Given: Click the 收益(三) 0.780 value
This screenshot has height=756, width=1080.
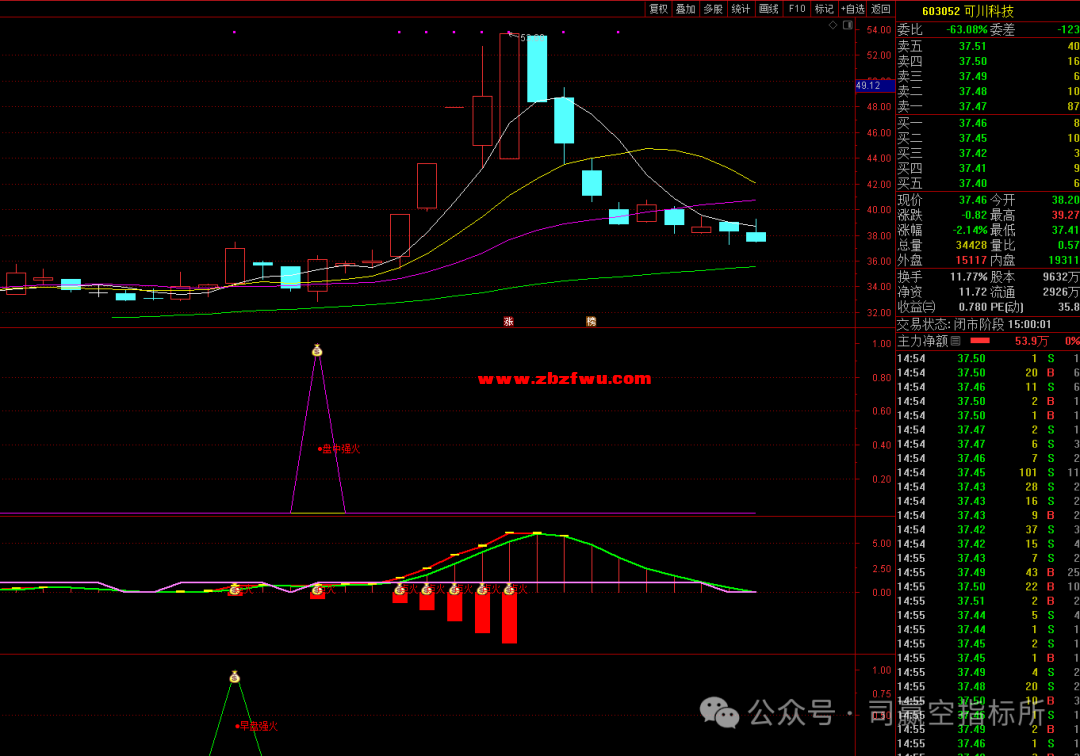Looking at the screenshot, I should click(x=973, y=308).
